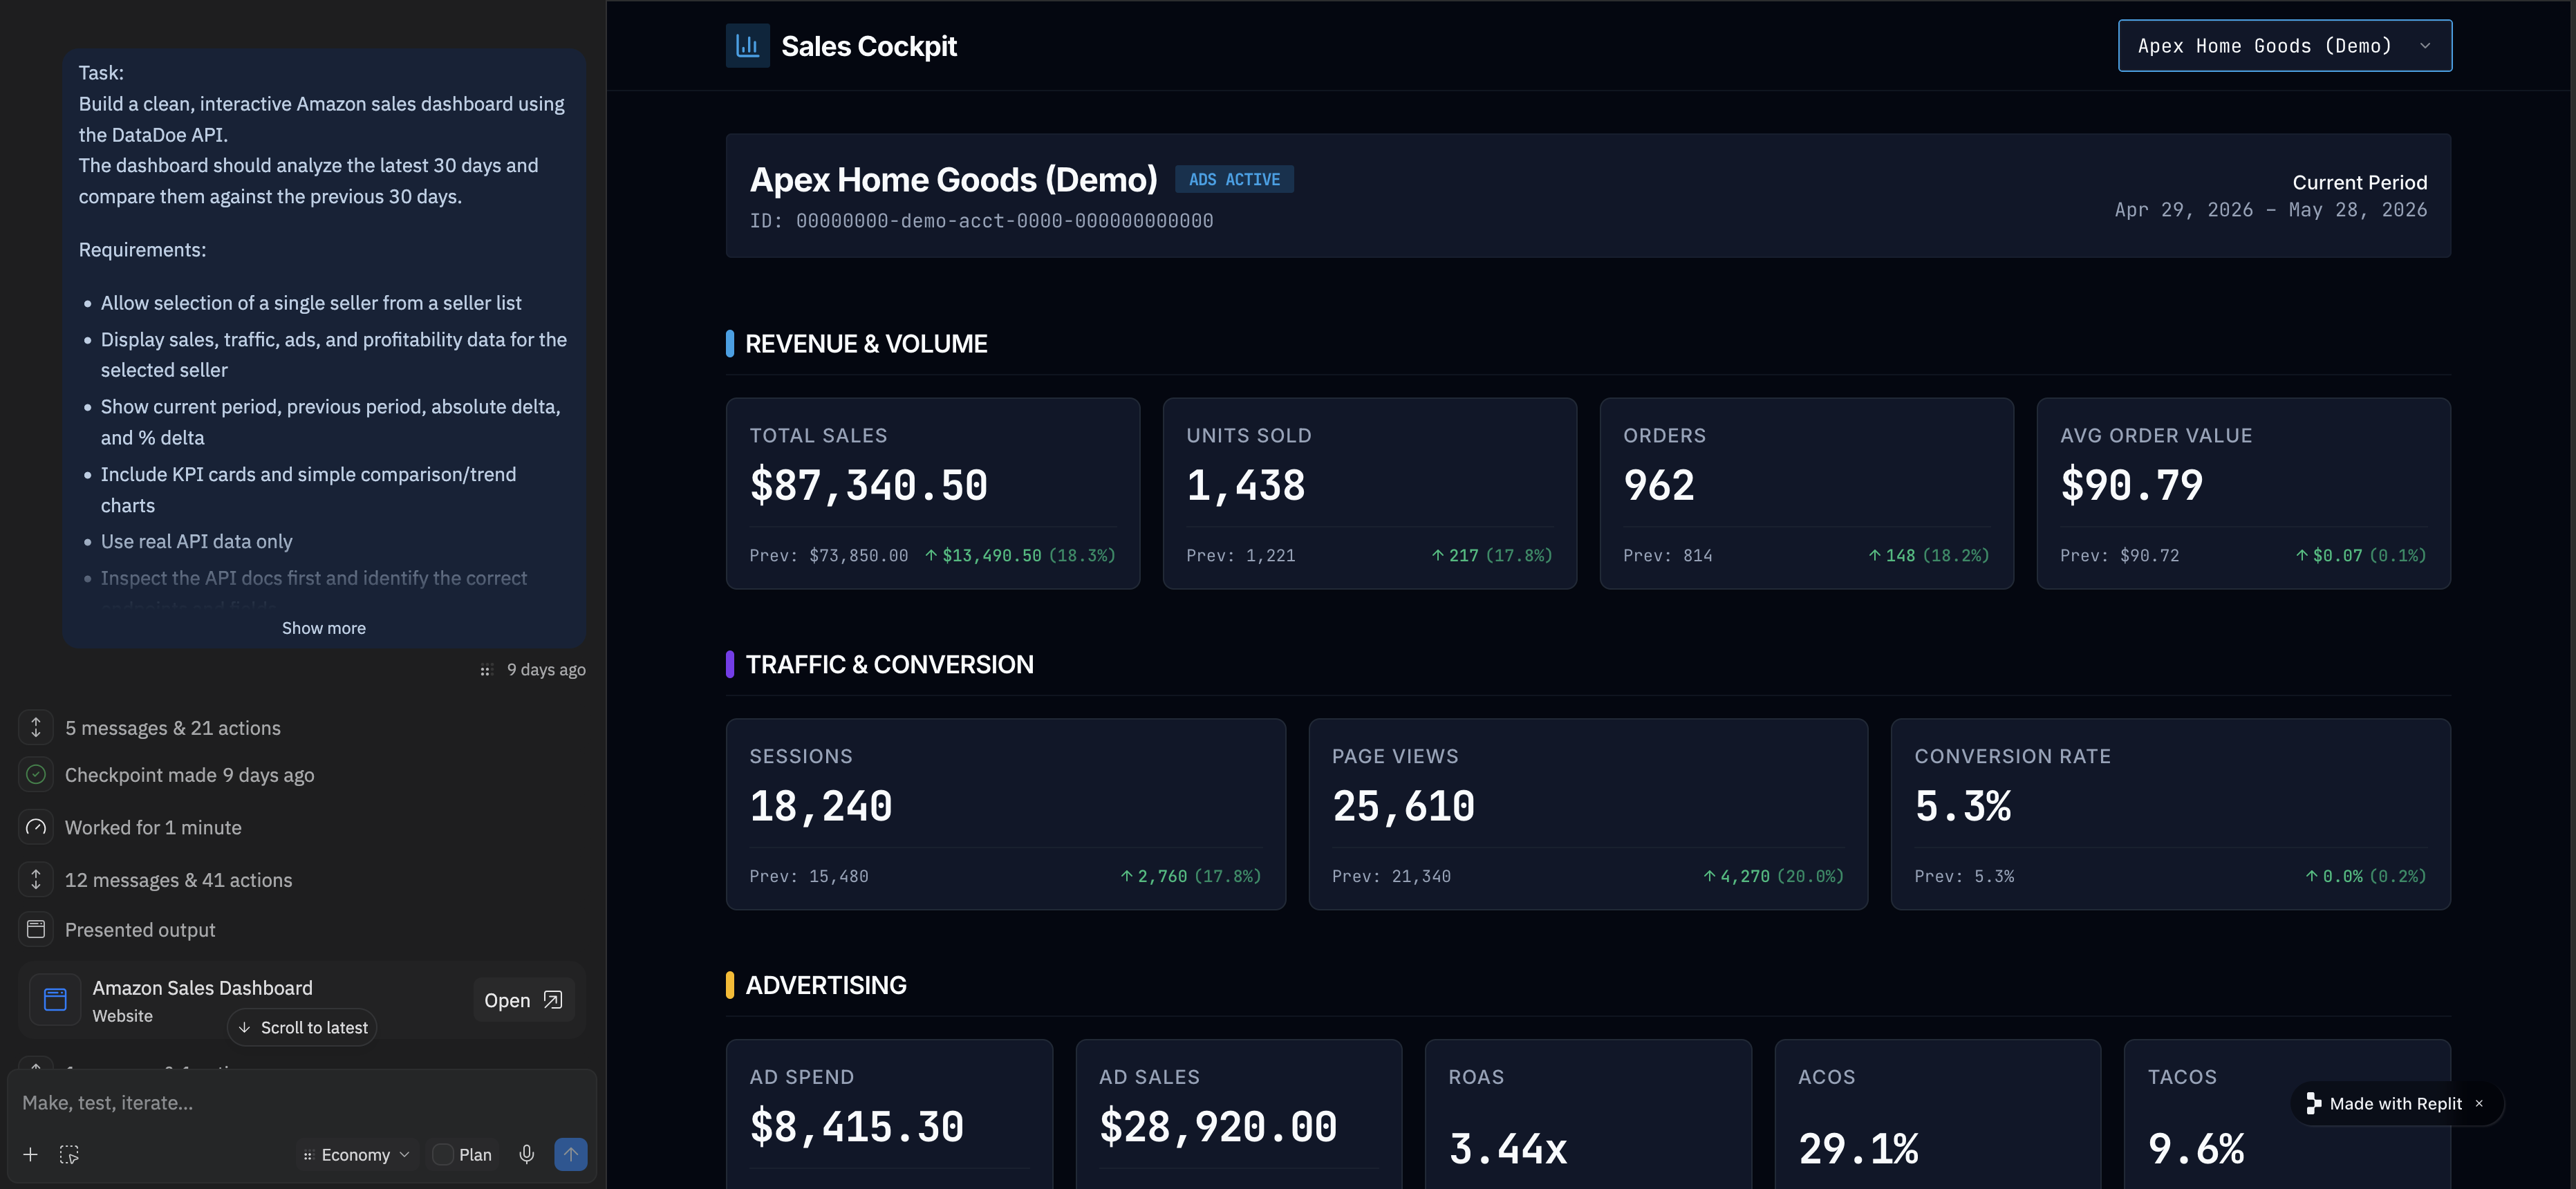2576x1189 pixels.
Task: Click the Sessions delta 2,760 (17.8%)
Action: [1190, 876]
